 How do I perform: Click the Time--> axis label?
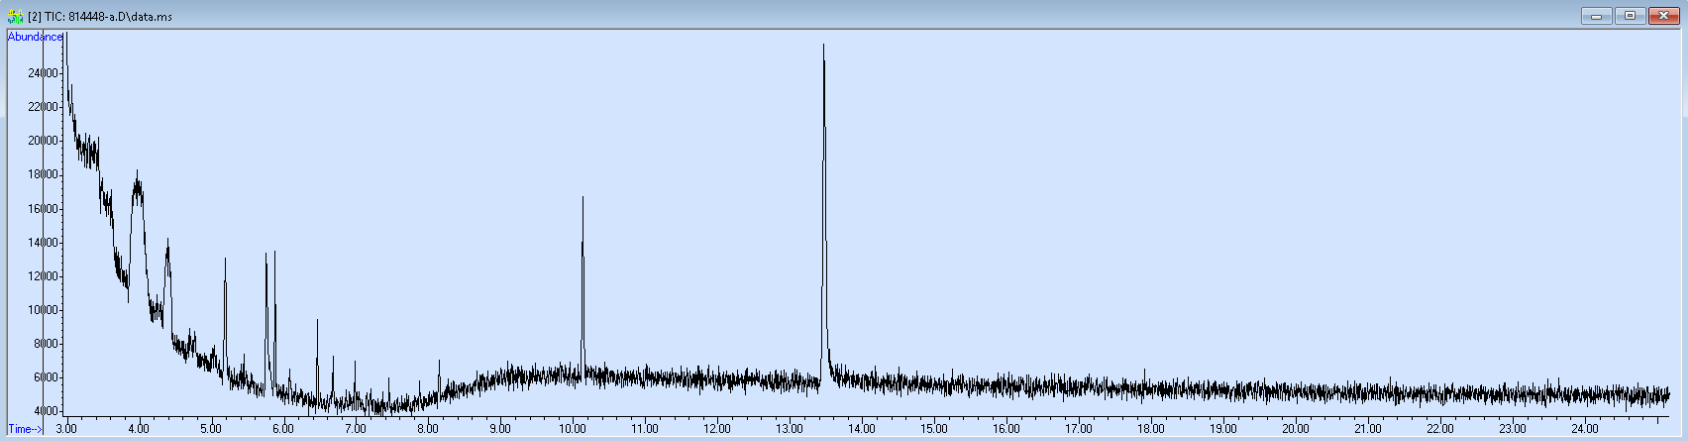(25, 429)
